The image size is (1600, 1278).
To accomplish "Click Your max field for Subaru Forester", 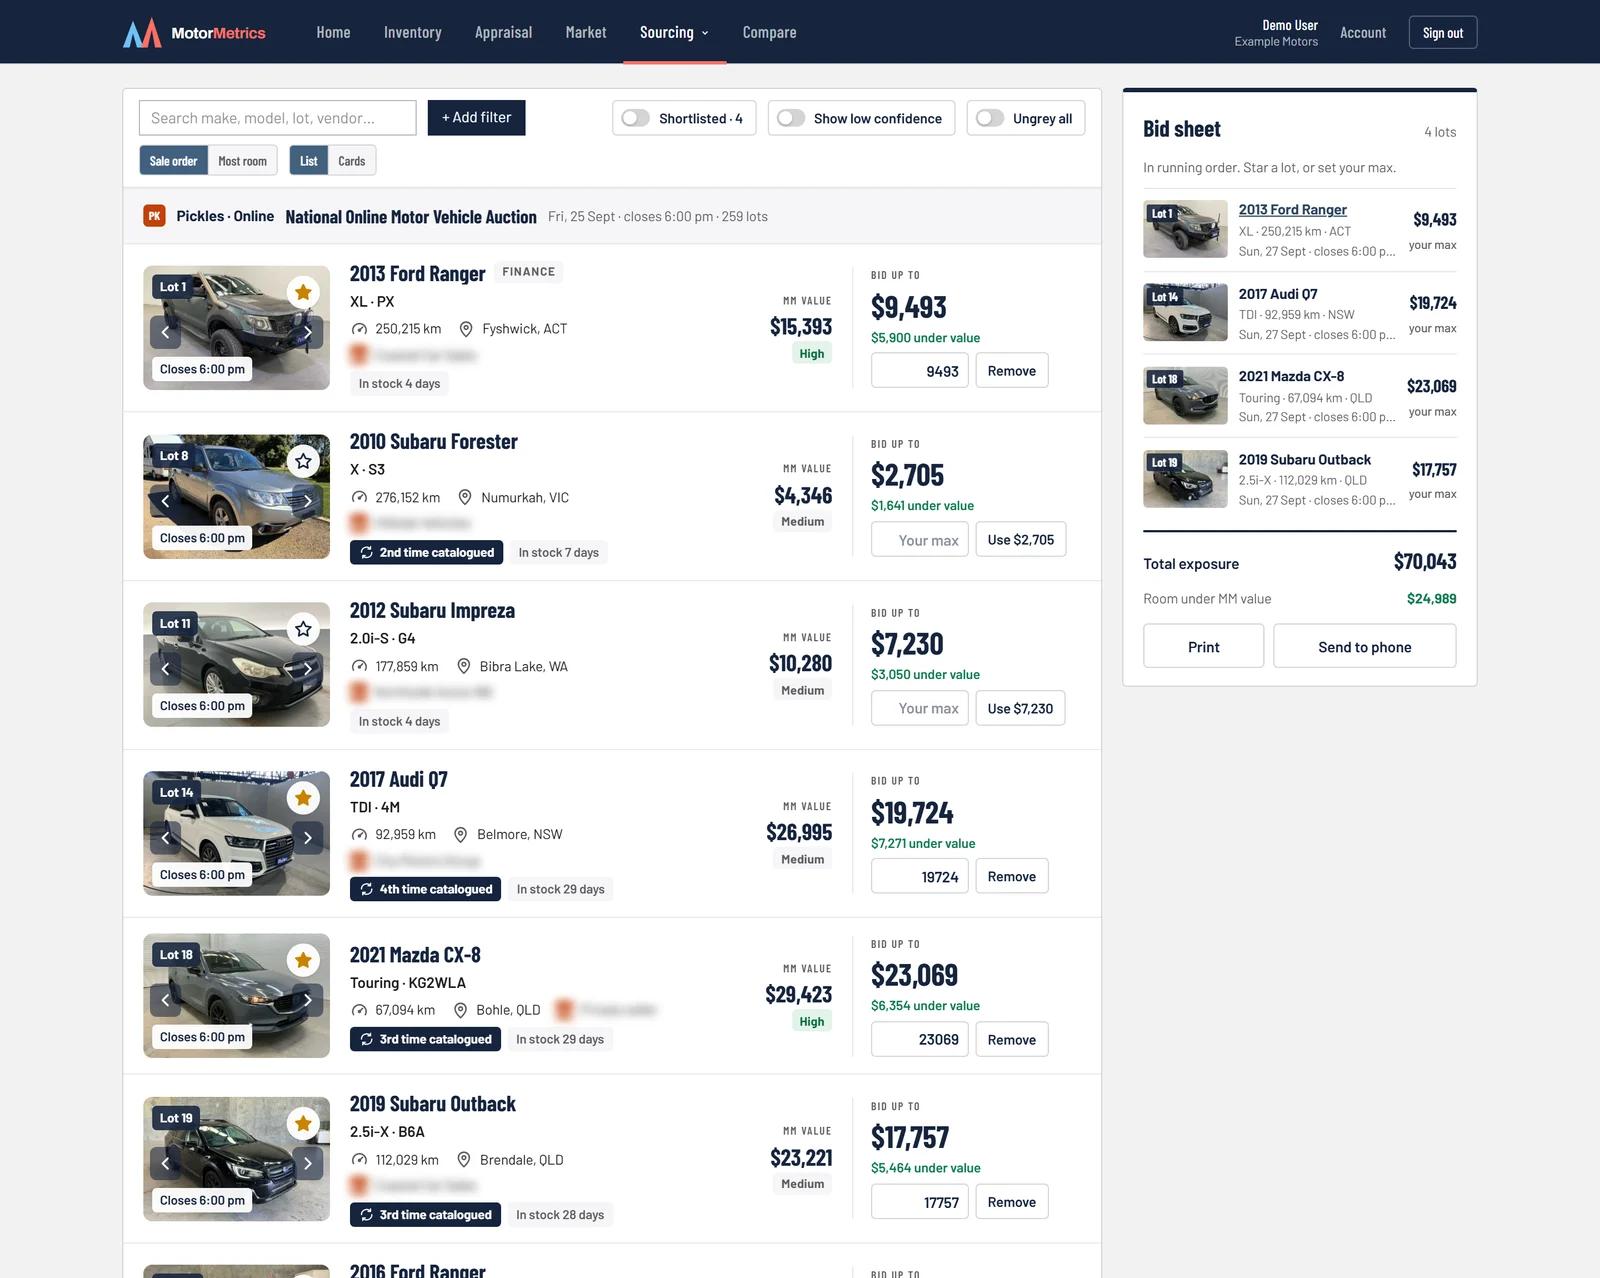I will (x=920, y=540).
